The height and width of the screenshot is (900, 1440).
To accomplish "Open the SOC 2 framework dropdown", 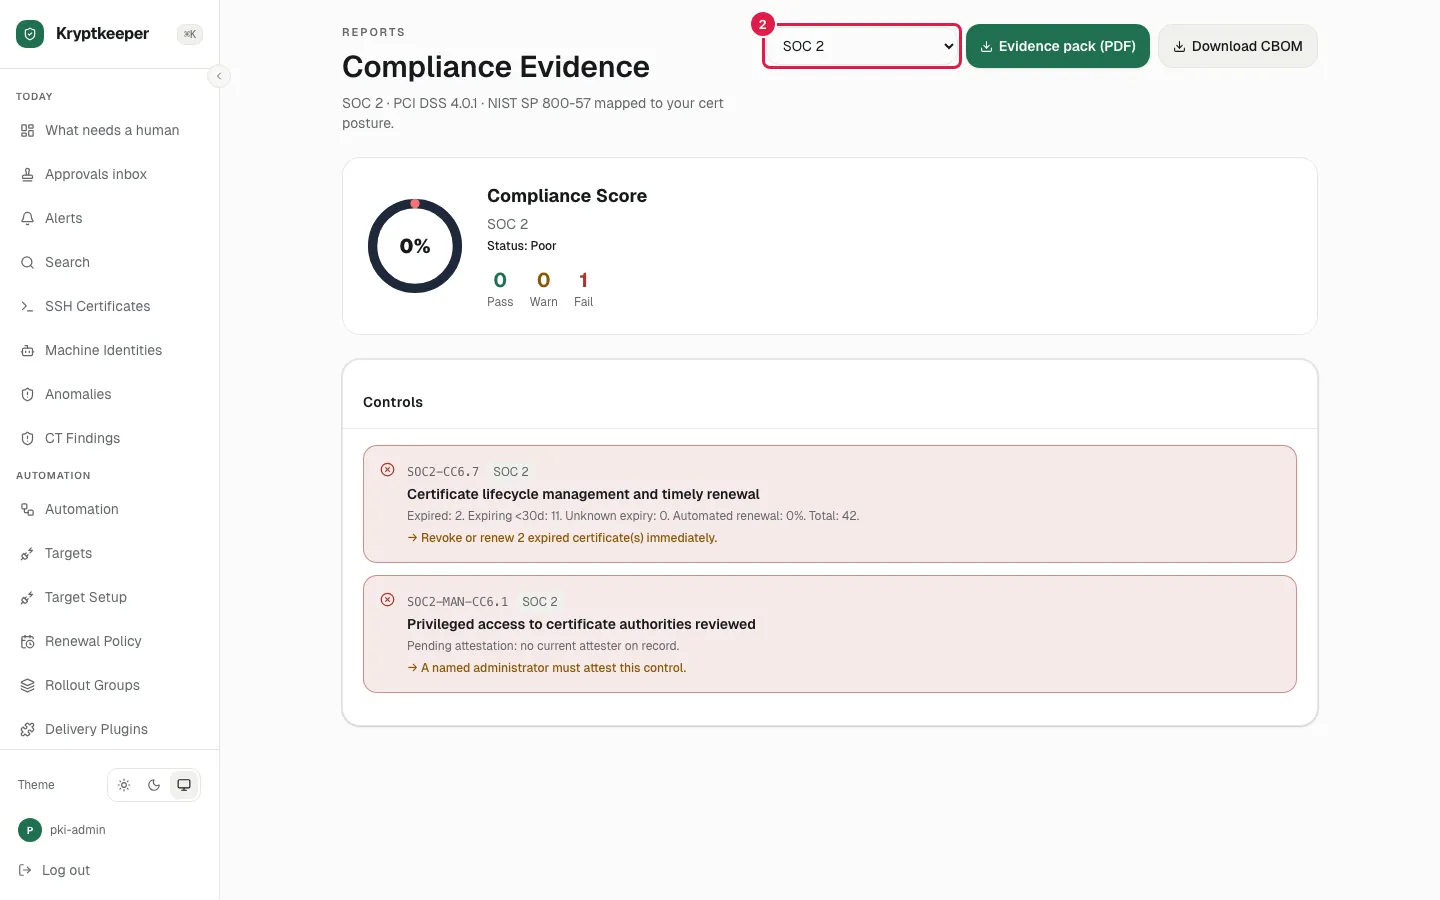I will pos(862,46).
